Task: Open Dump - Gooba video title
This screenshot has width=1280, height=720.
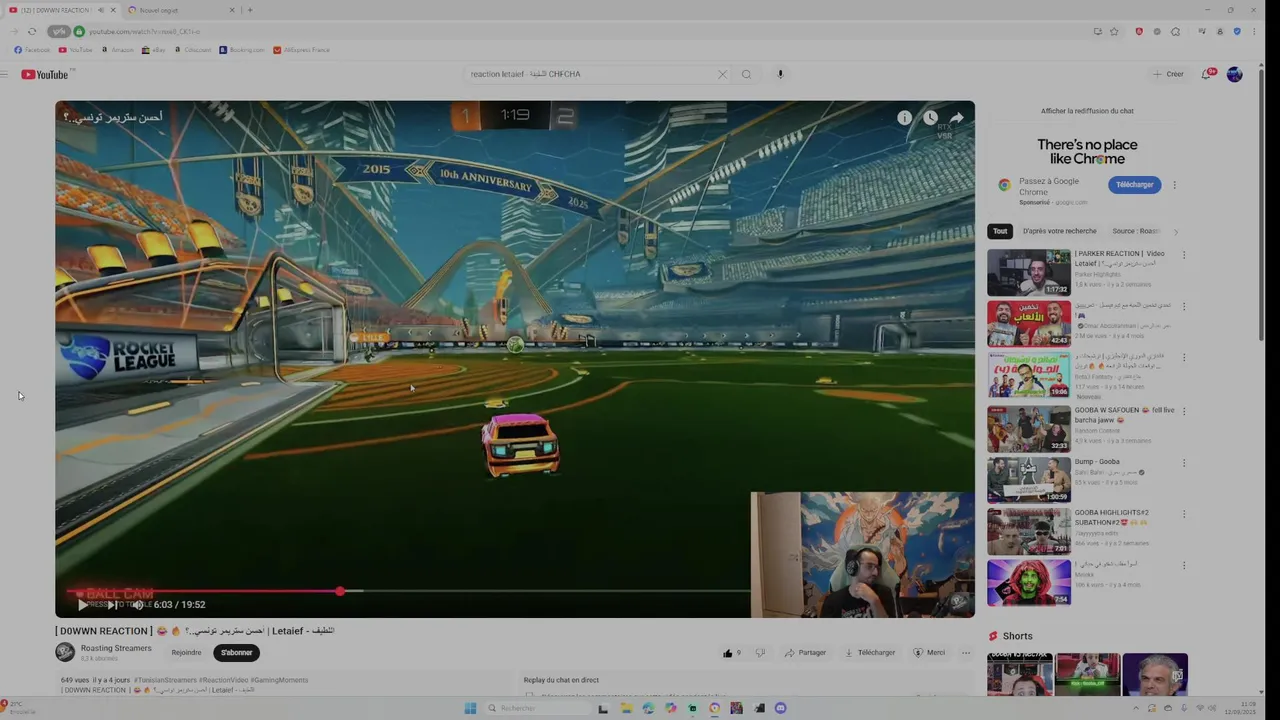Action: (x=1097, y=462)
